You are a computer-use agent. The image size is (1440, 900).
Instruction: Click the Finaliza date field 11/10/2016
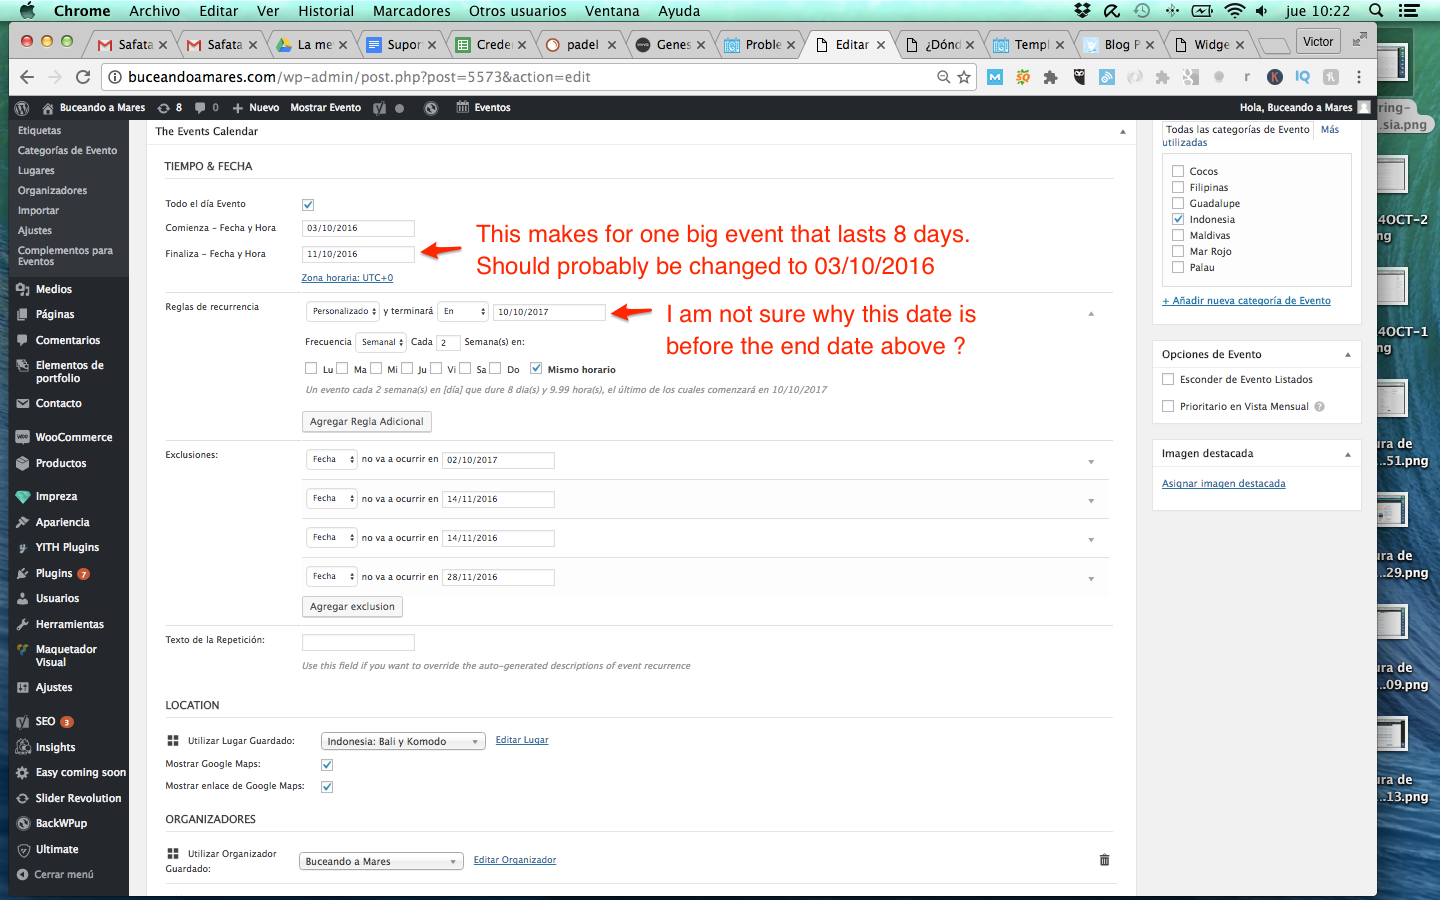(358, 254)
